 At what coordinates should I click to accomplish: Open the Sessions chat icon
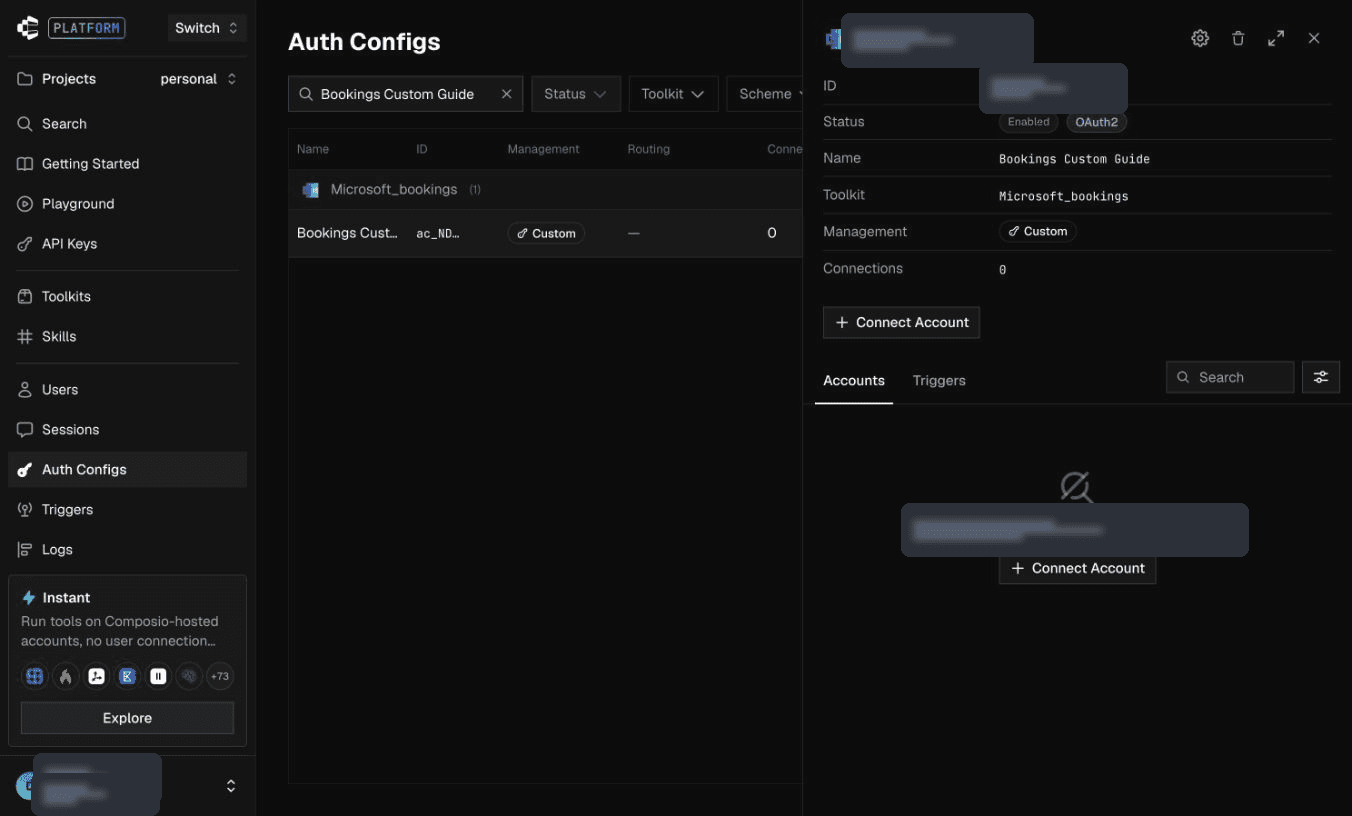[25, 430]
